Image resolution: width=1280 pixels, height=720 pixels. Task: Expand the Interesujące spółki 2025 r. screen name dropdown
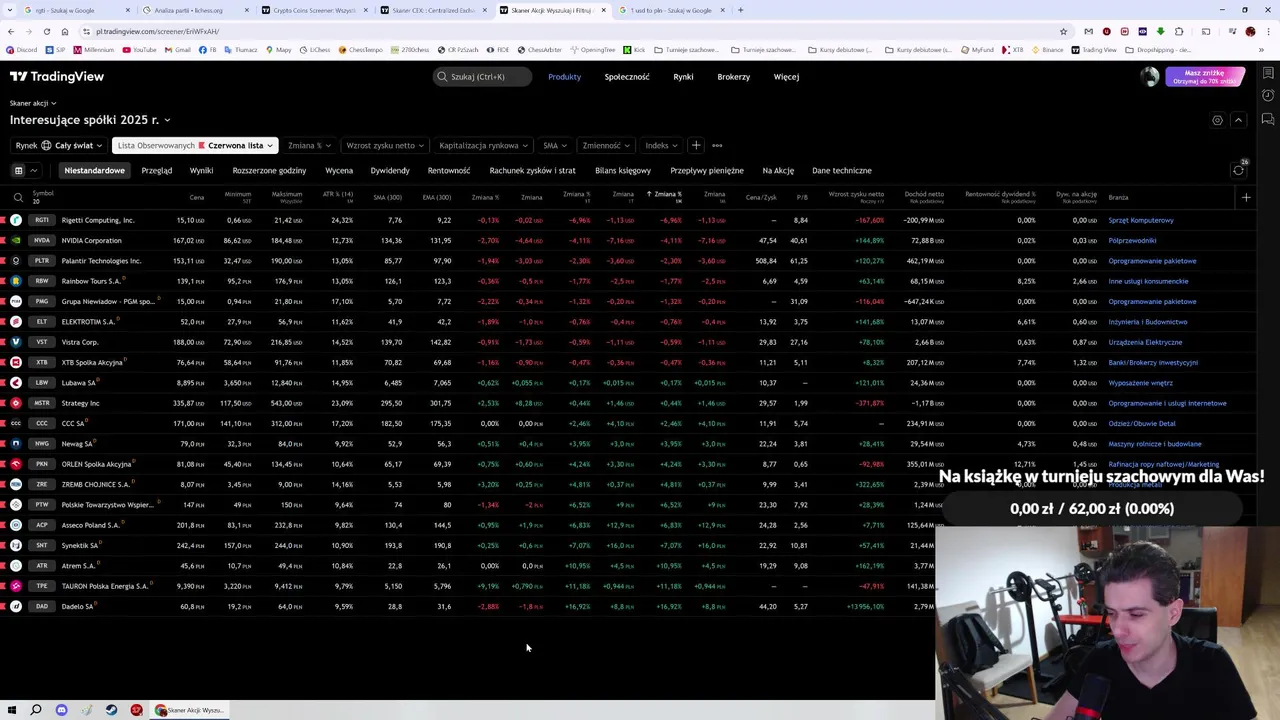point(90,120)
